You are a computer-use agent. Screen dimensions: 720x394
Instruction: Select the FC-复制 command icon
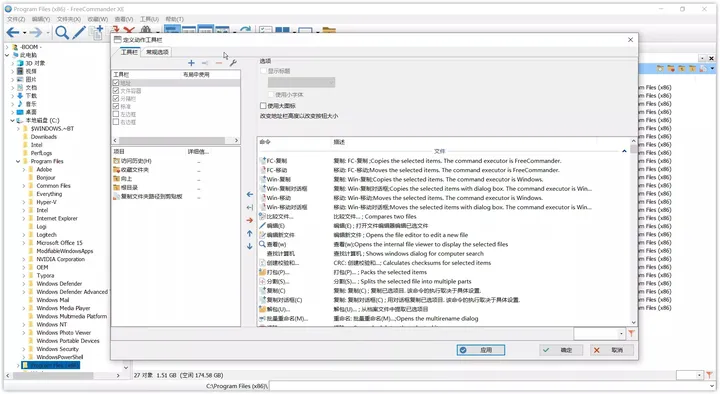point(263,161)
